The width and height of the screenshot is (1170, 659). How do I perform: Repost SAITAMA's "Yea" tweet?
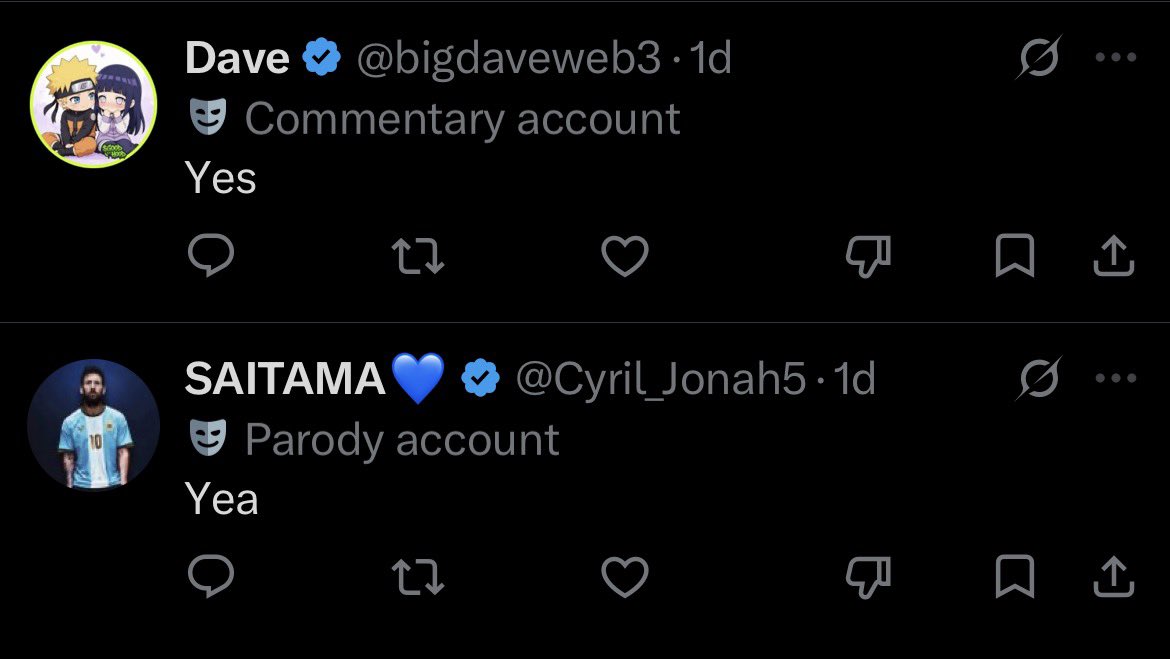[418, 577]
